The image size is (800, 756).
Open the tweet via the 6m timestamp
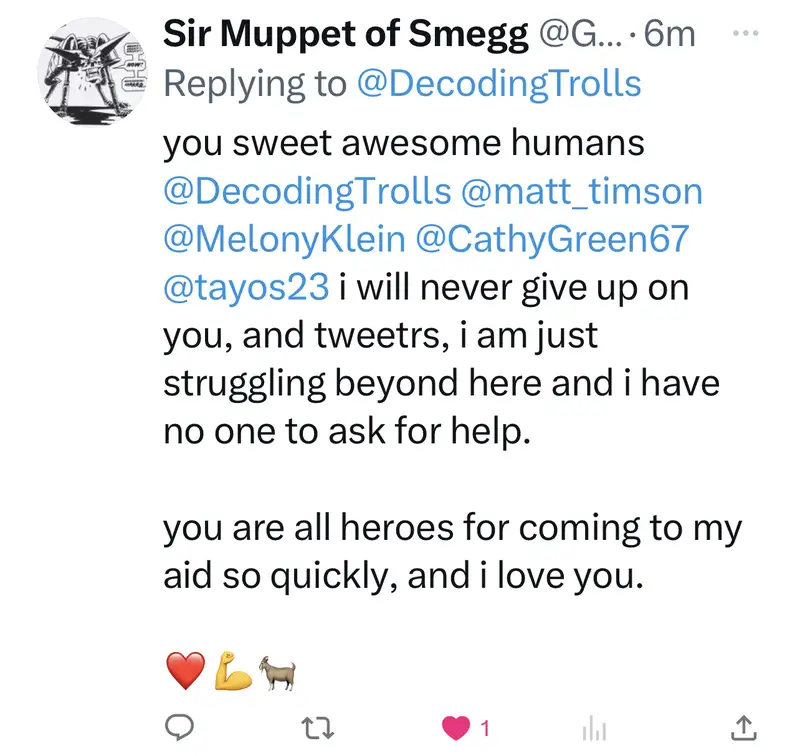point(670,35)
